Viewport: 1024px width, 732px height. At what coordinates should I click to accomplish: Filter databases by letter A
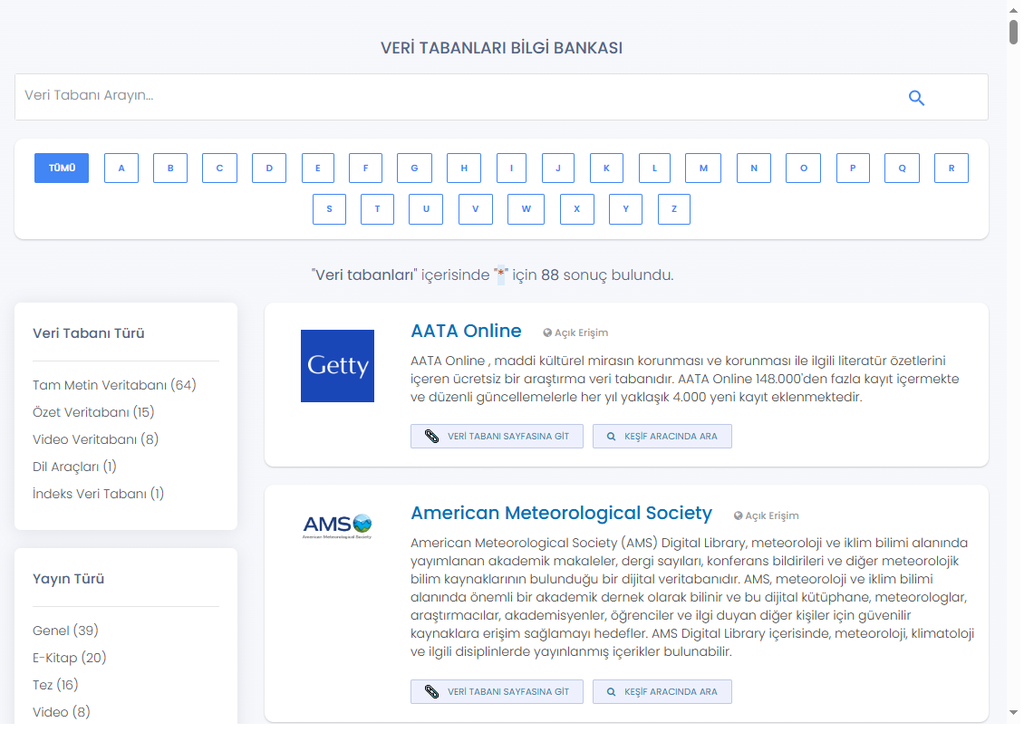pos(121,168)
